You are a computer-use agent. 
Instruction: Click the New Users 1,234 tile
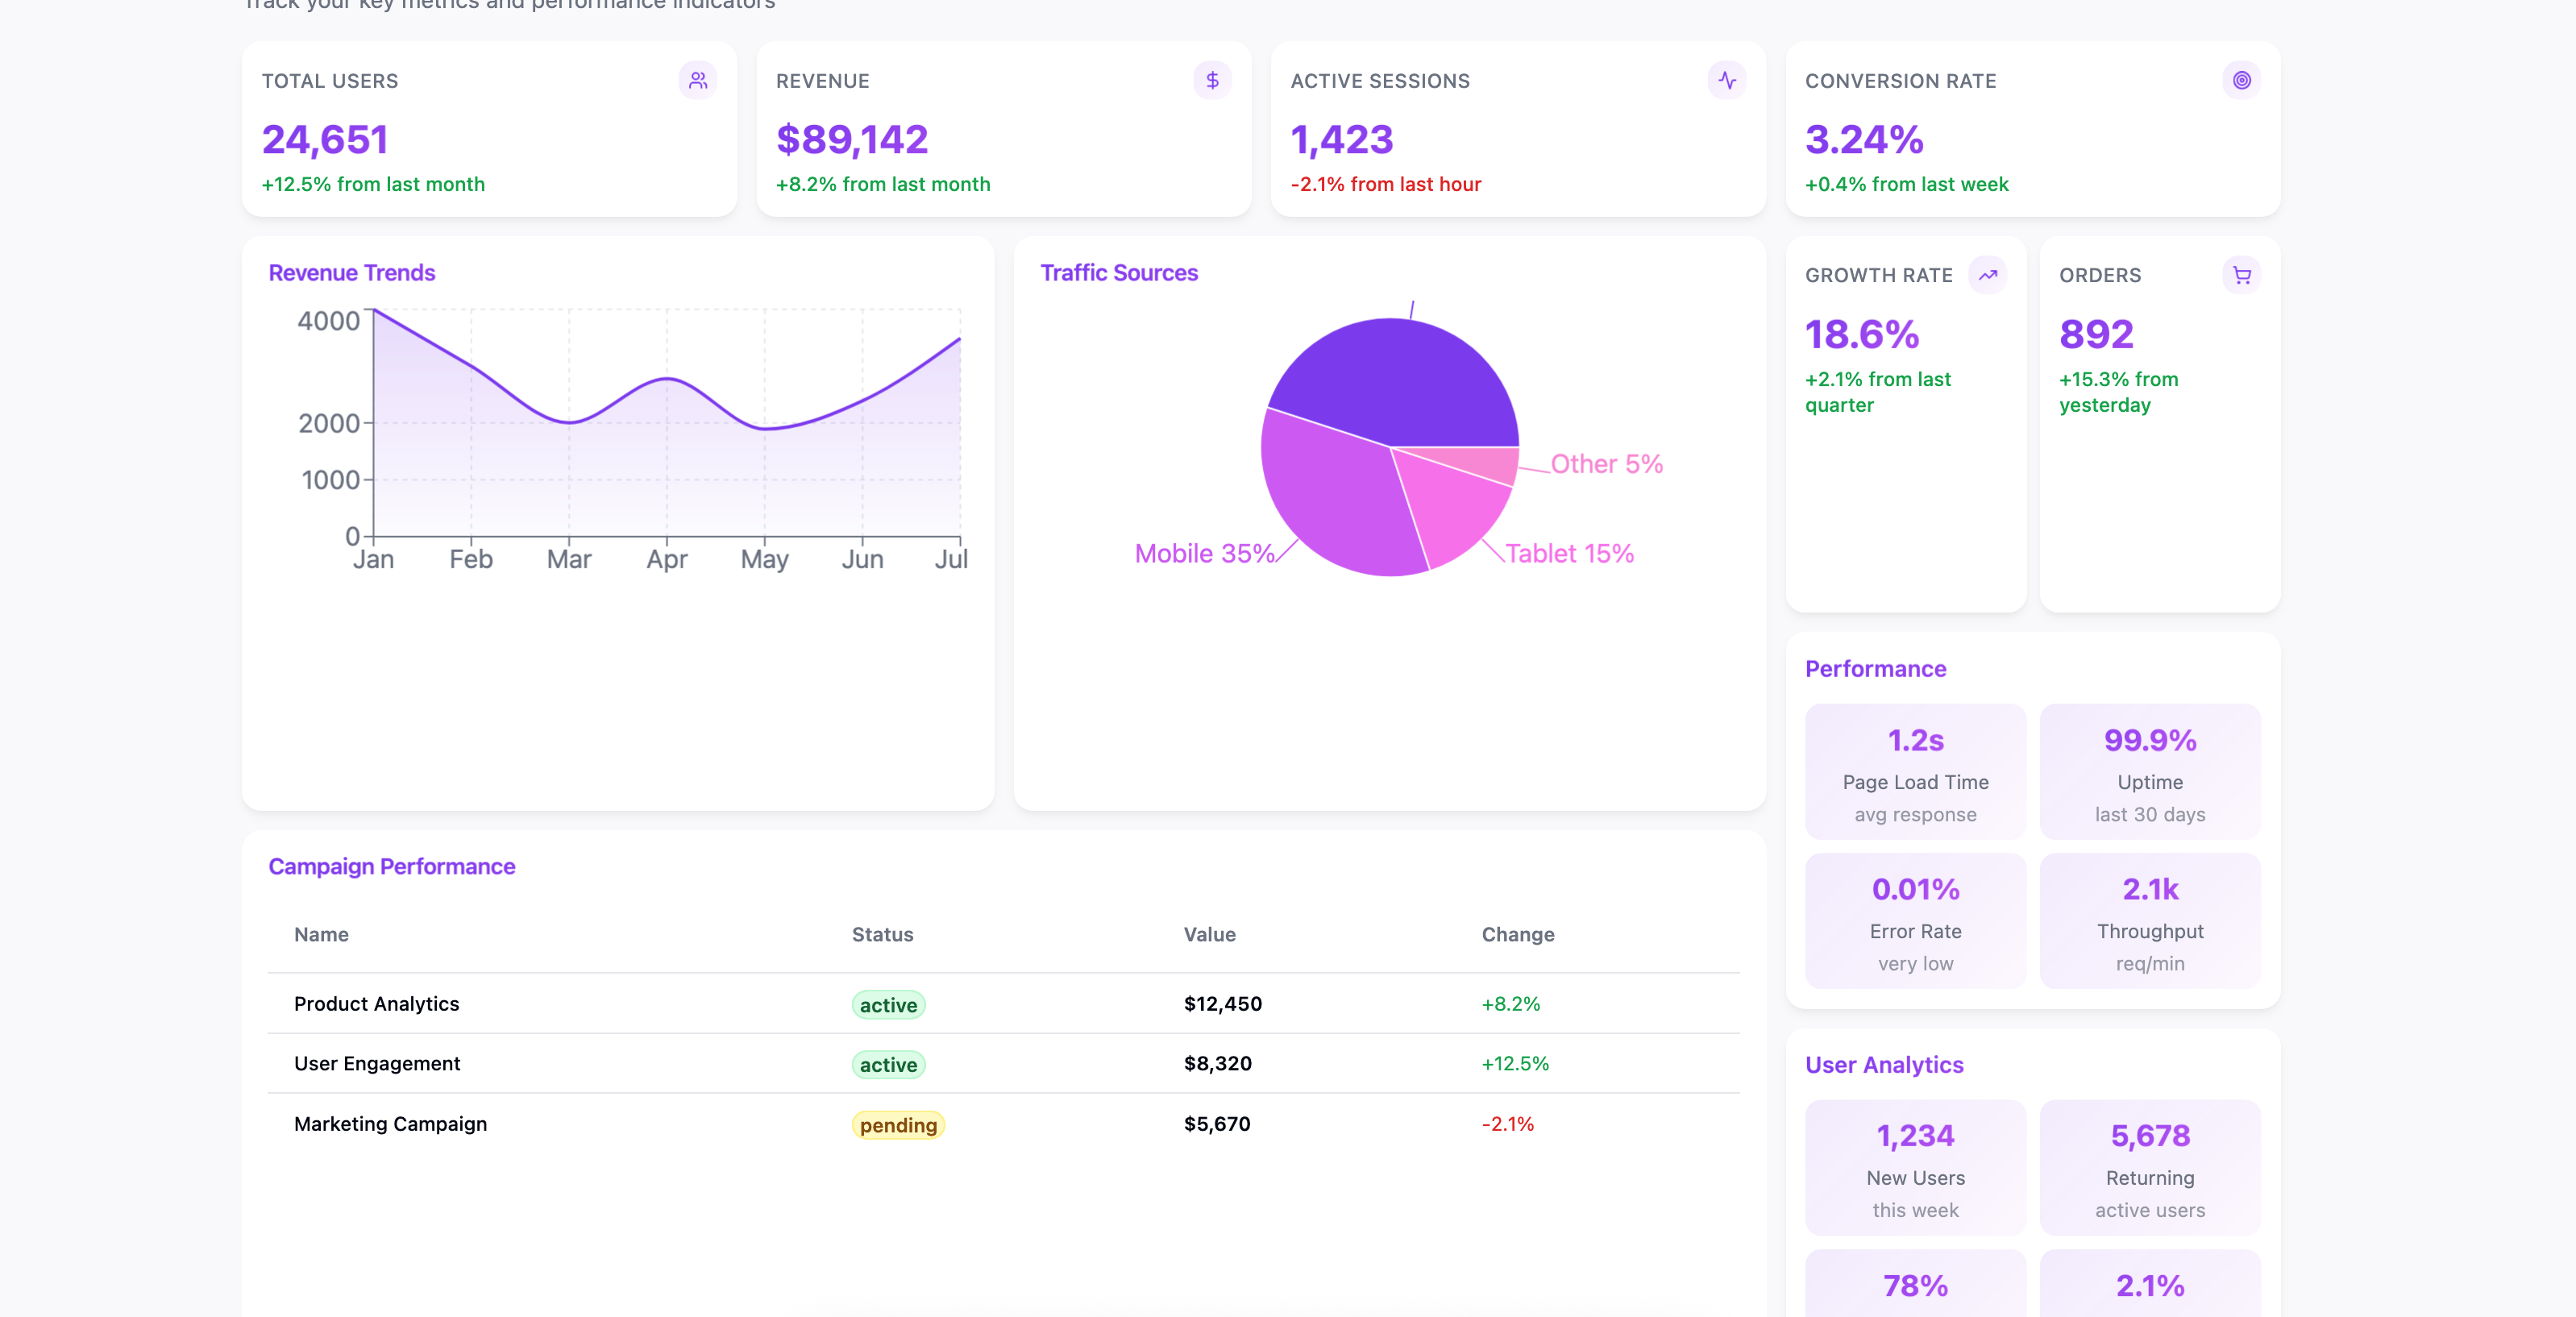click(x=1914, y=1167)
